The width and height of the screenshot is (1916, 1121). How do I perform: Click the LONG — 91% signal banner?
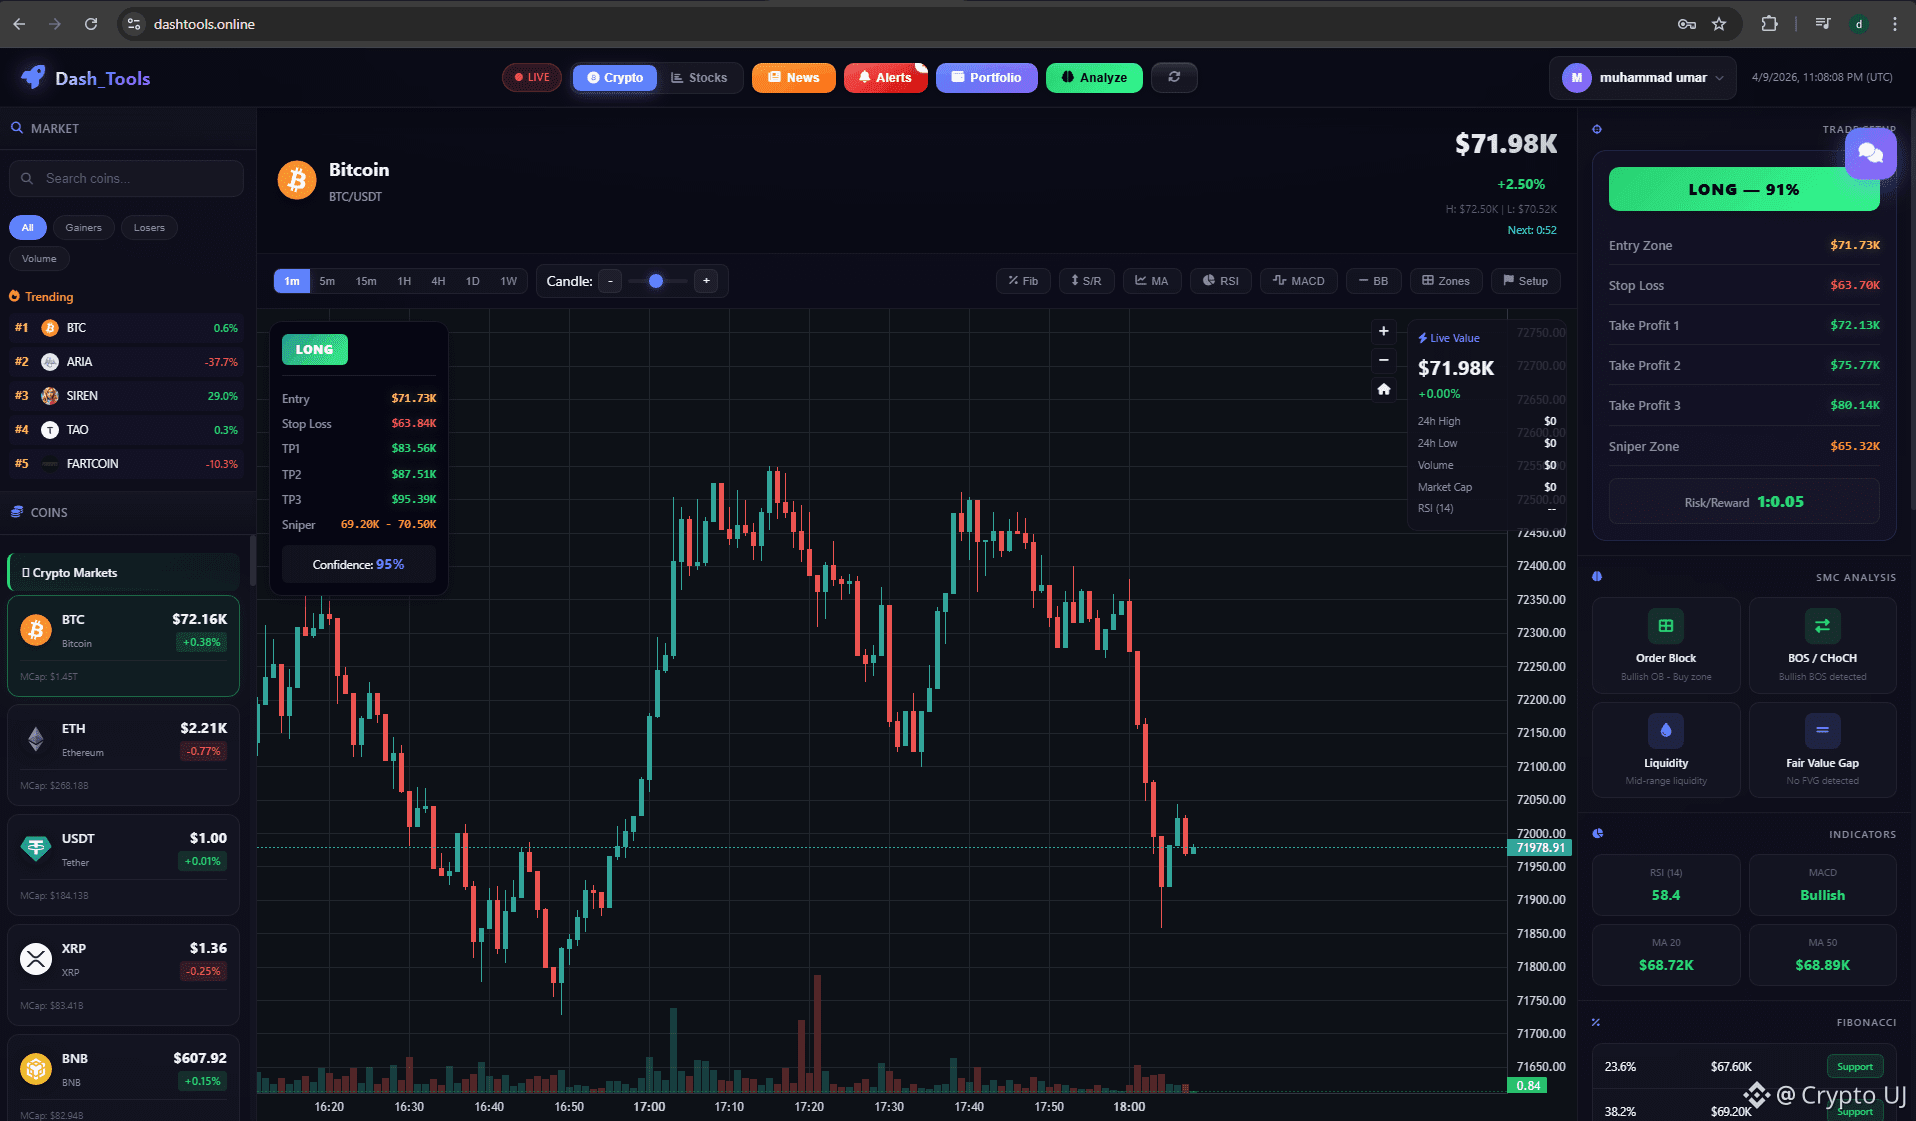[x=1744, y=189]
